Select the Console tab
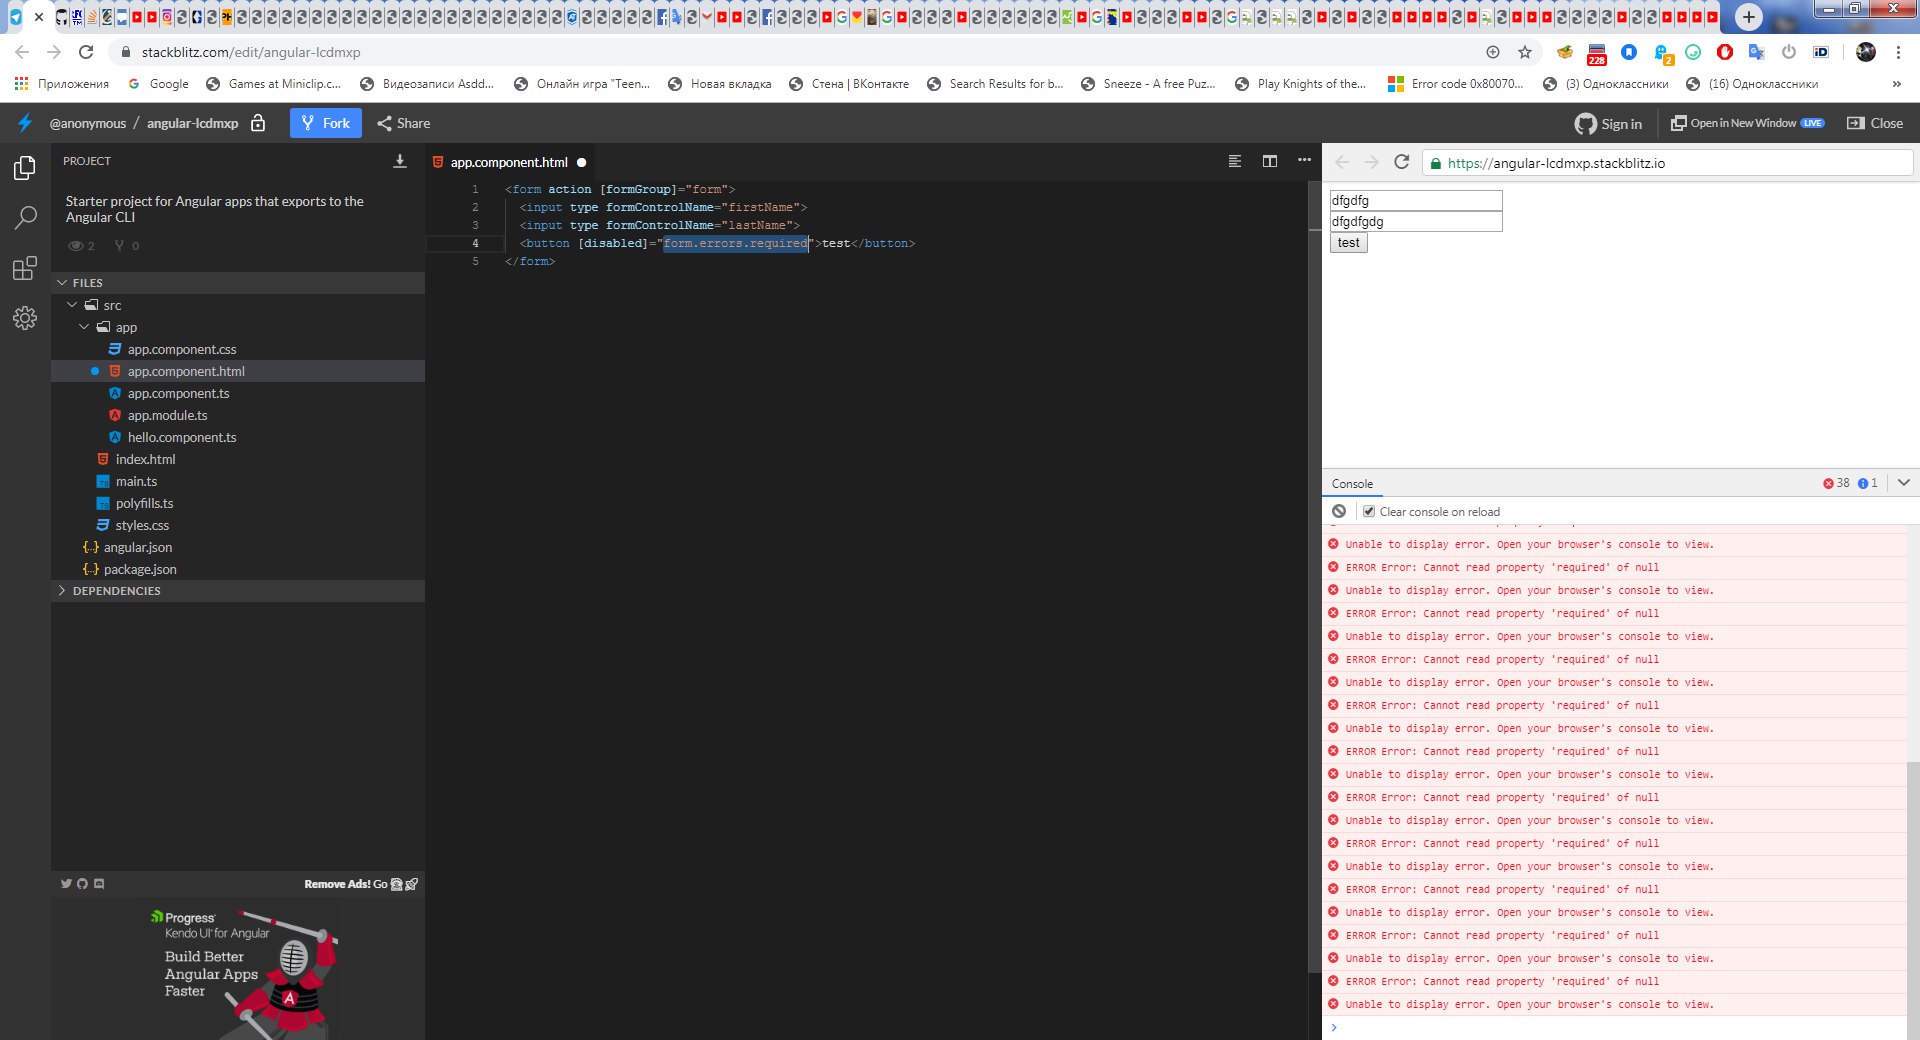This screenshot has height=1040, width=1920. [1352, 483]
